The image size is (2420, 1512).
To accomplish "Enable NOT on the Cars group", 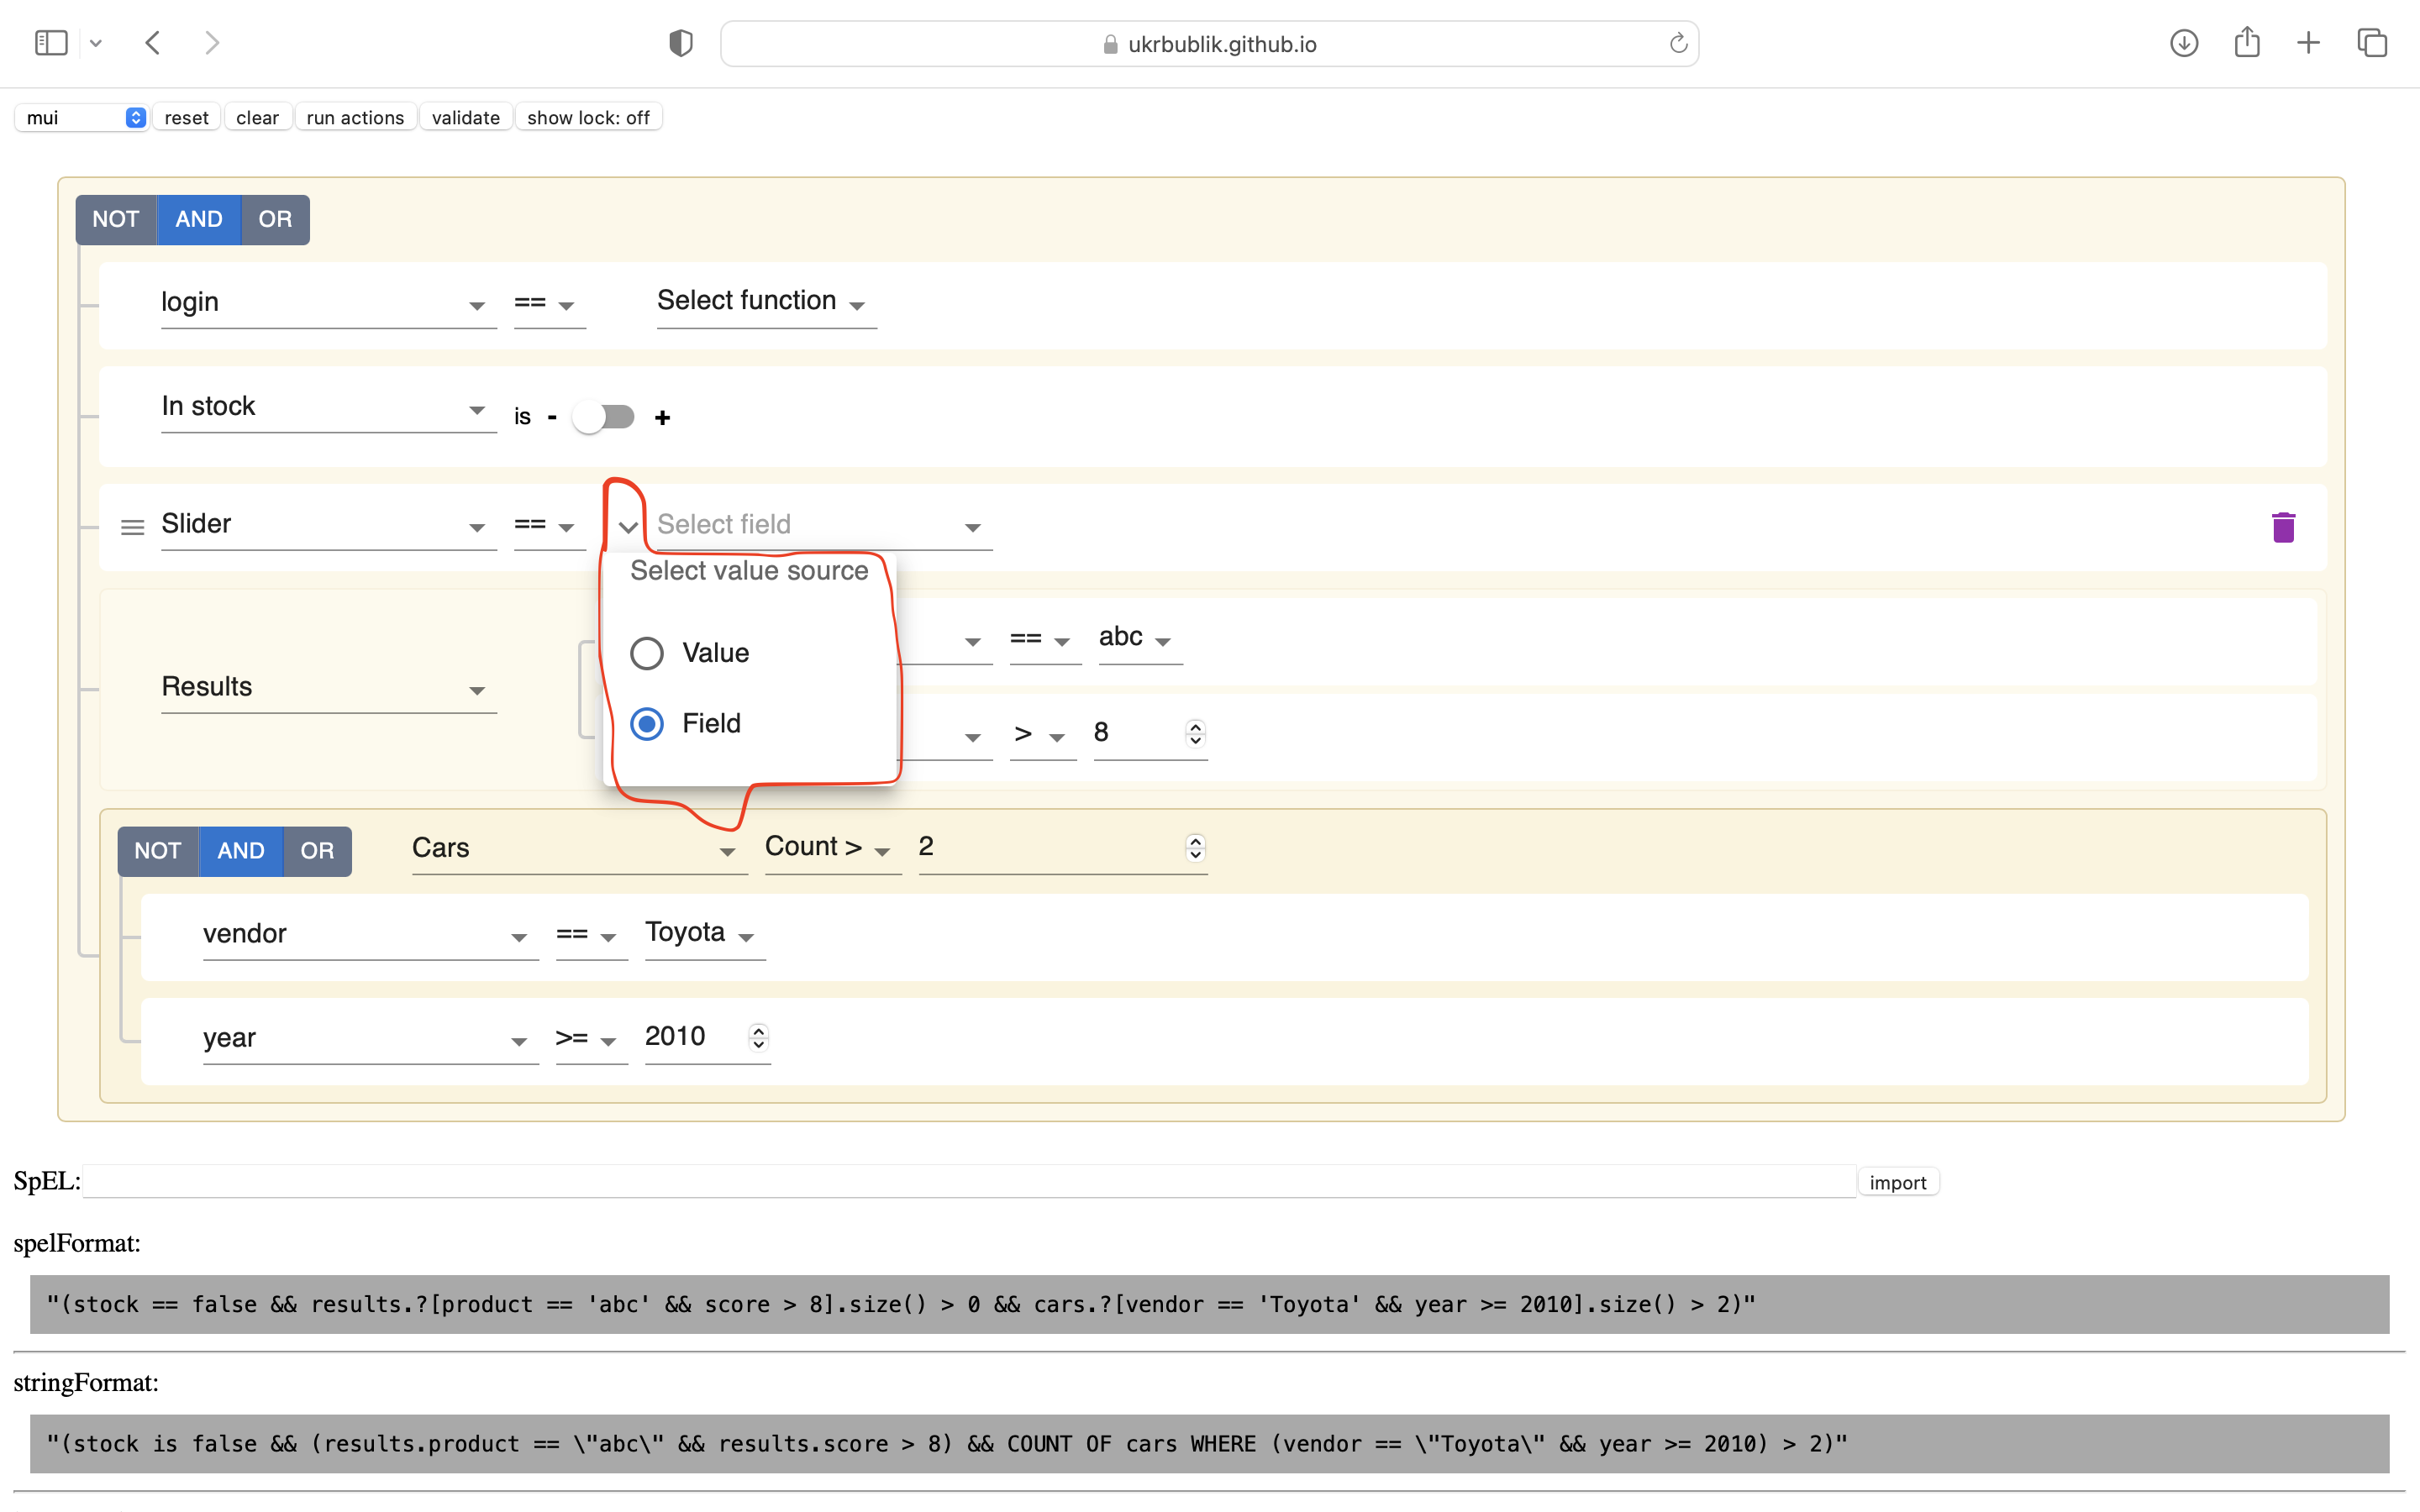I will (x=157, y=851).
